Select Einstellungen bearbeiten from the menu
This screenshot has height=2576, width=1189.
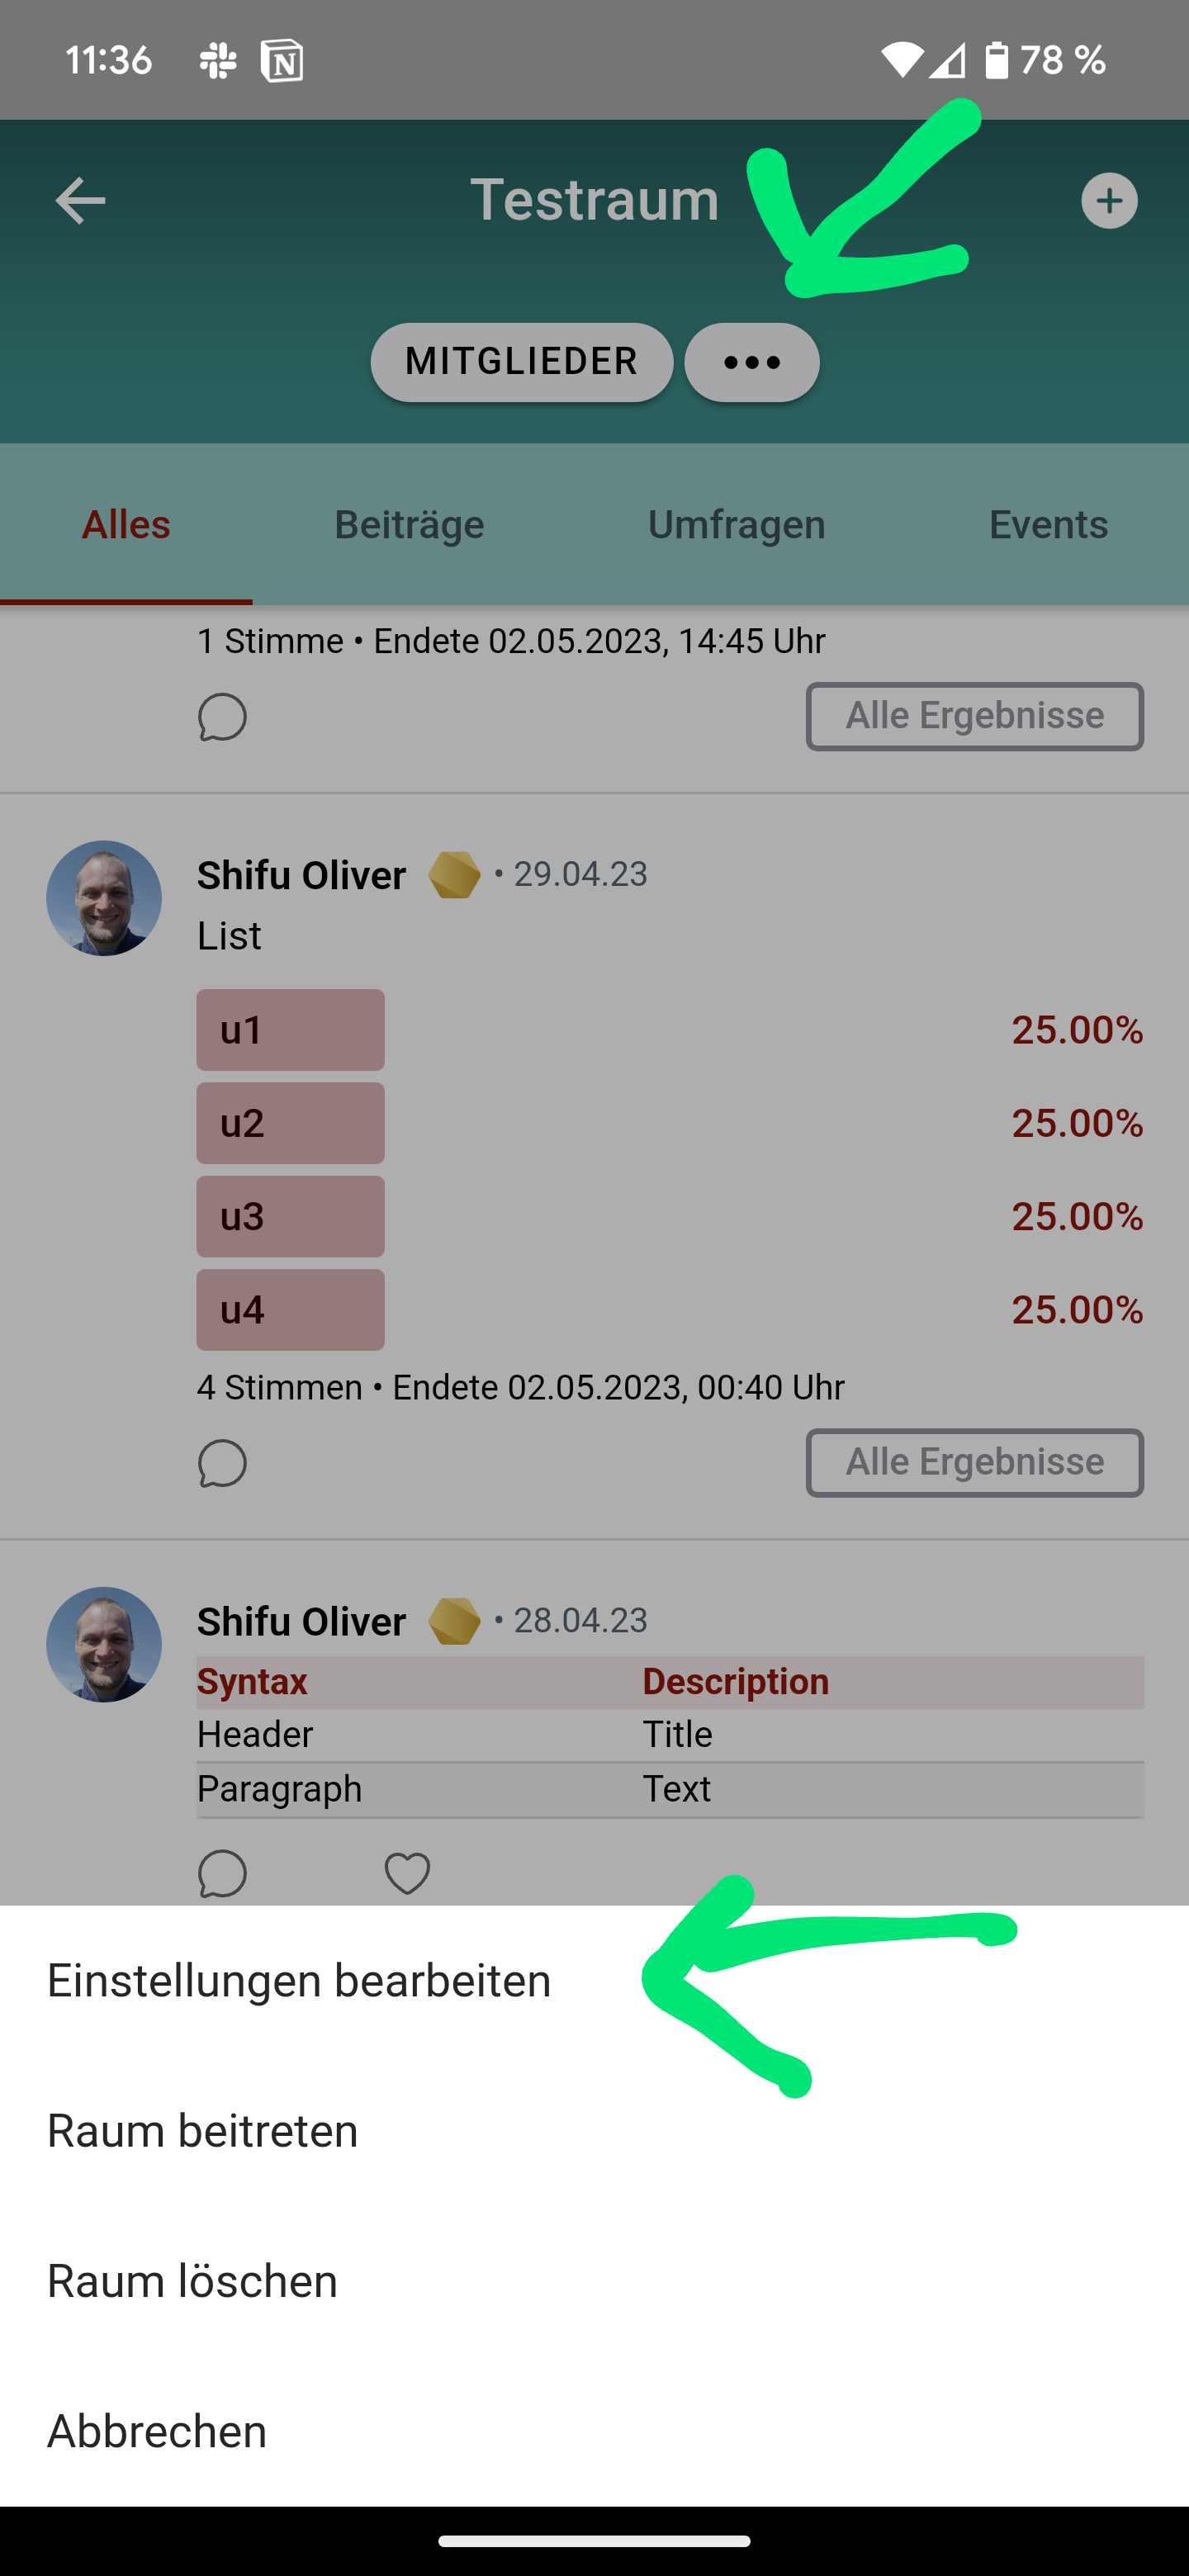(x=299, y=1981)
